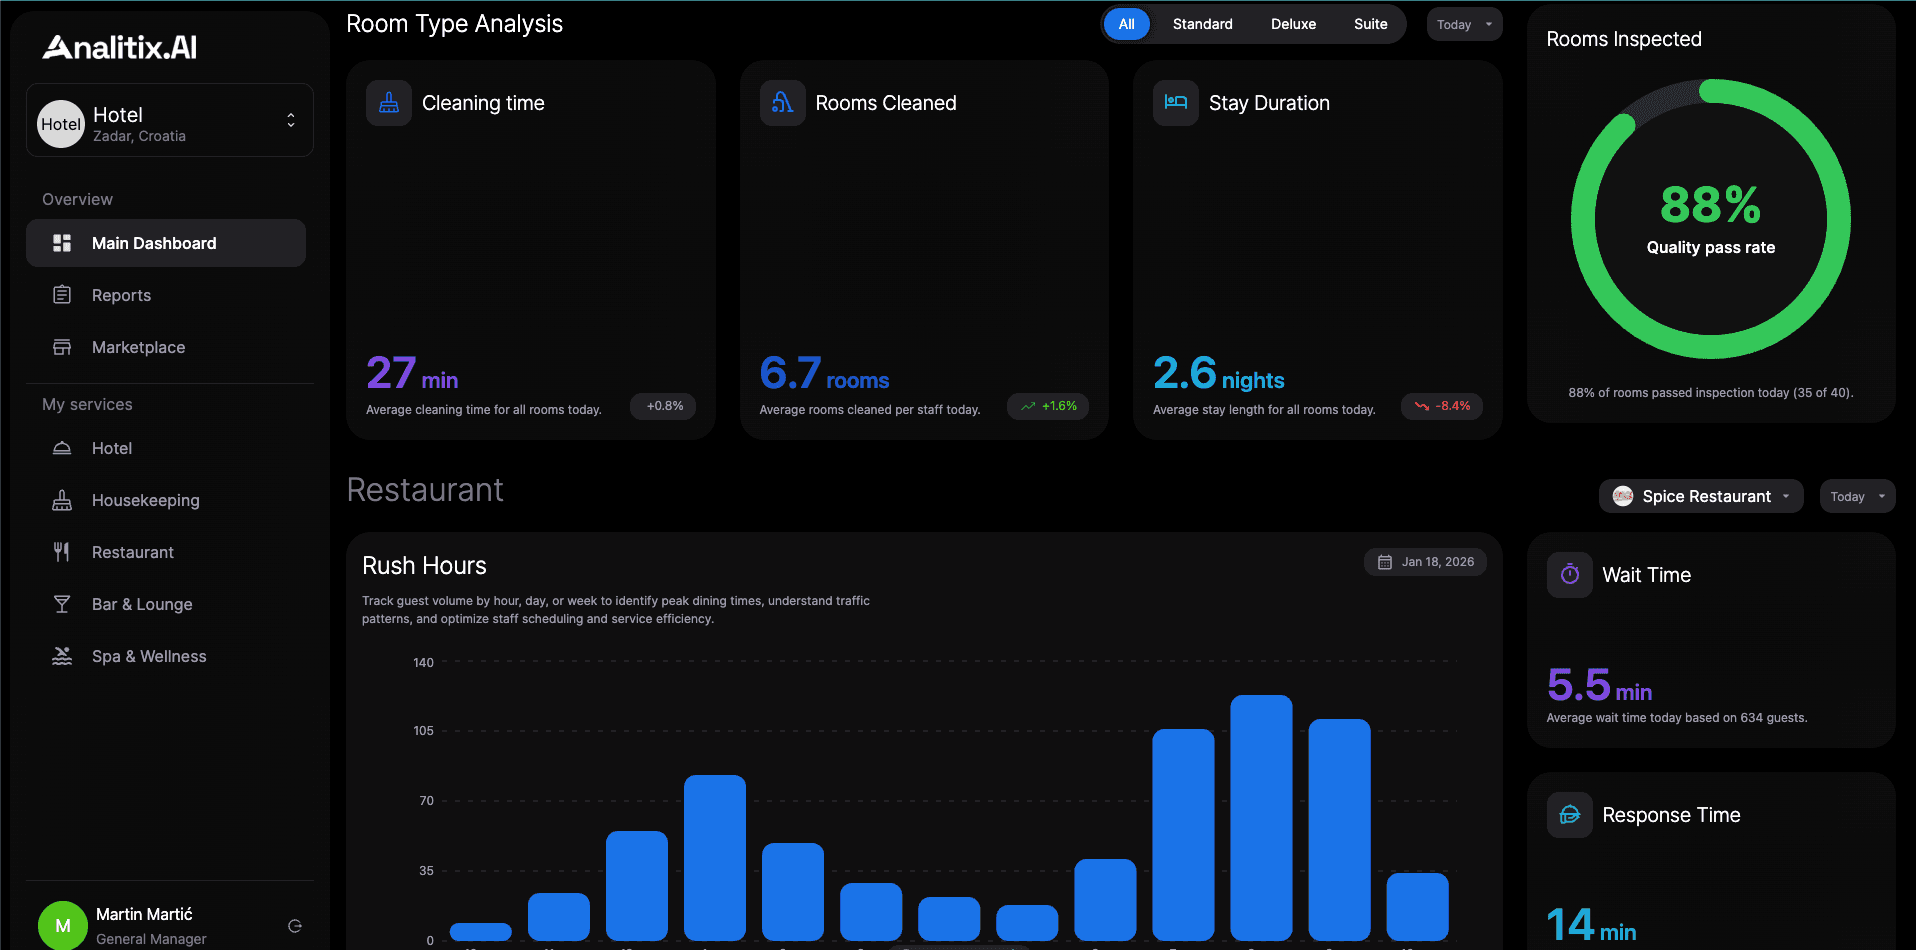This screenshot has height=950, width=1916.
Task: Expand the Today dropdown in Room Type Analysis
Action: click(x=1463, y=25)
